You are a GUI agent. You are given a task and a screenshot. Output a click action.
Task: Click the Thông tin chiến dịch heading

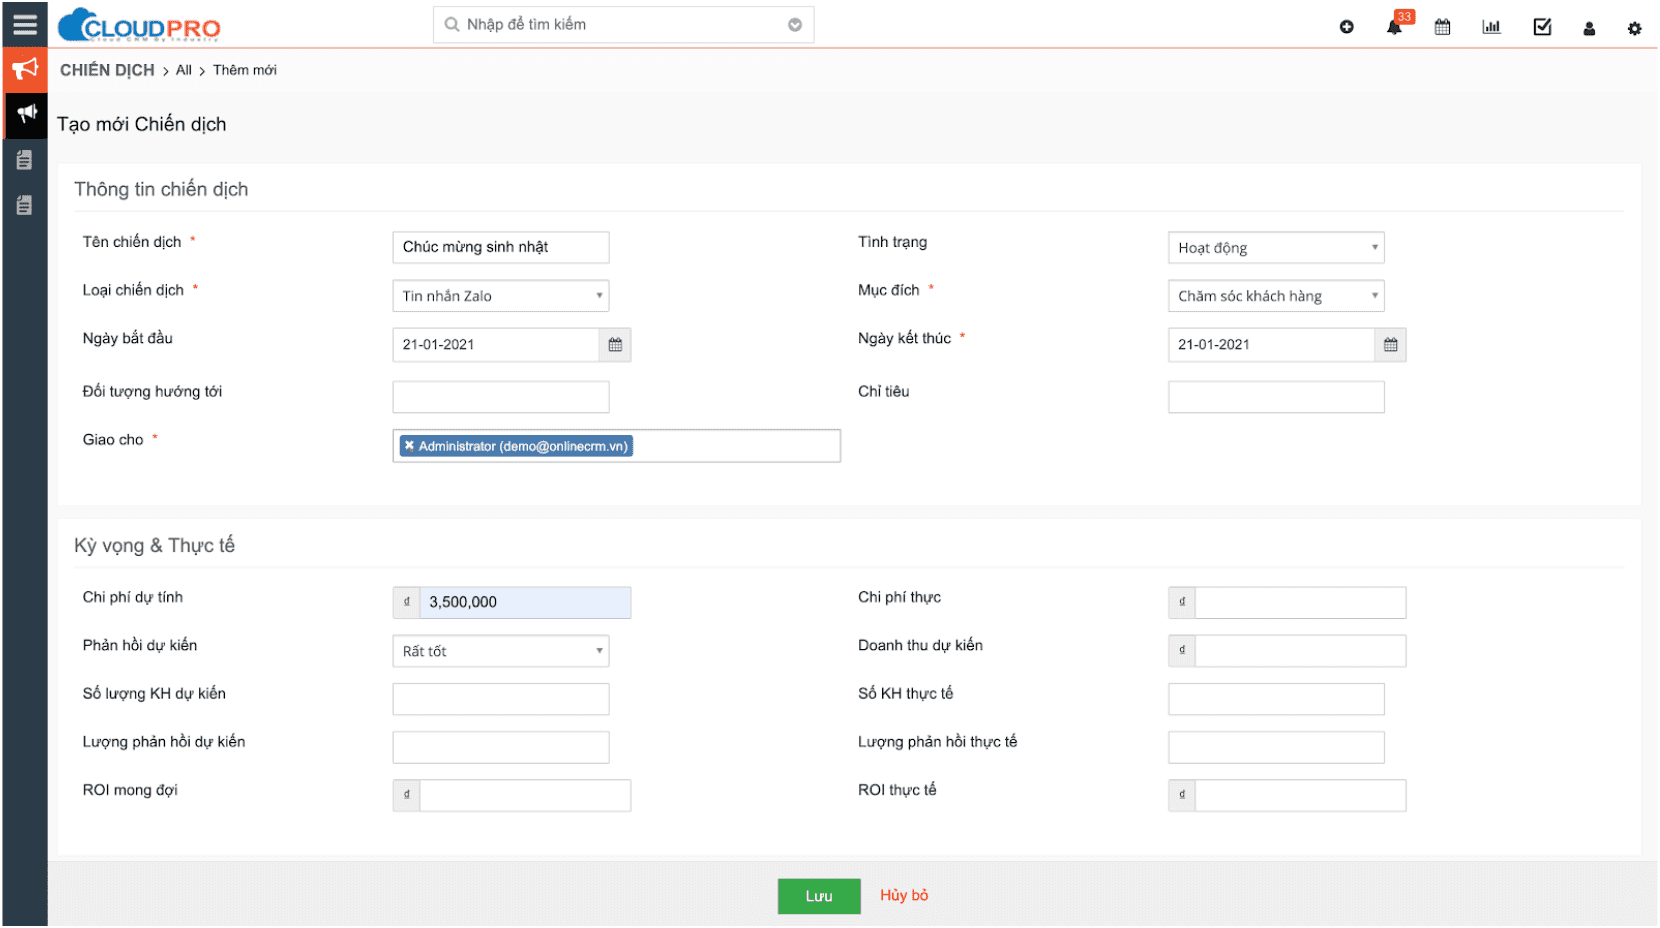(x=161, y=189)
